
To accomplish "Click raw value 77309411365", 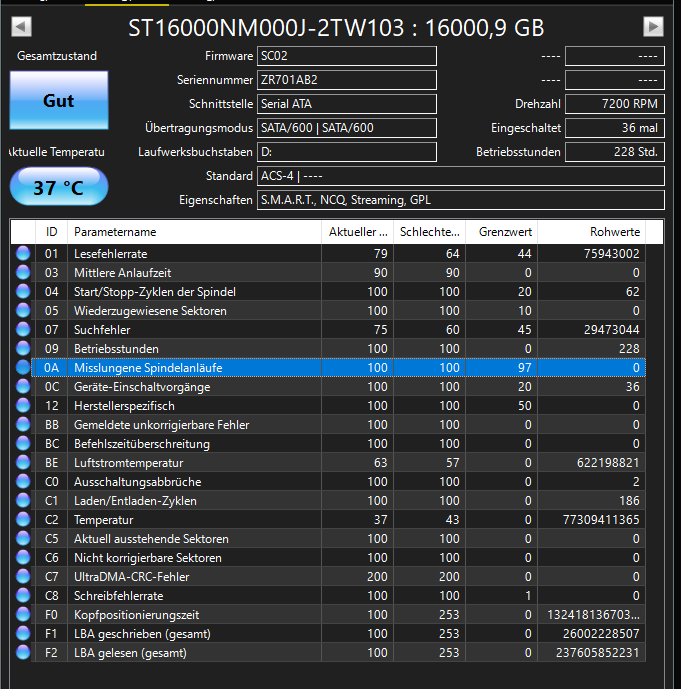I will pyautogui.click(x=601, y=520).
